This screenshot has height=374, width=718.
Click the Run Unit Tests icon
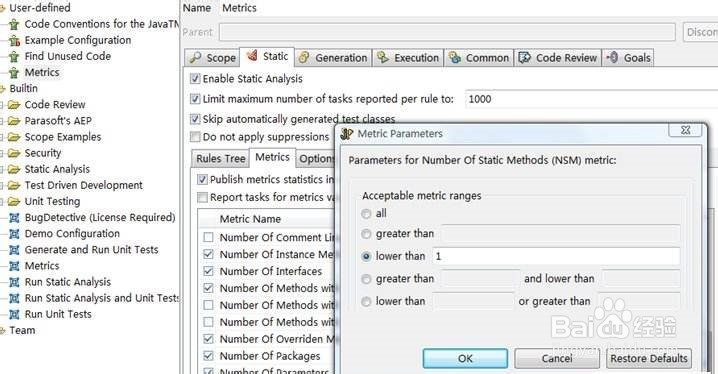point(14,314)
